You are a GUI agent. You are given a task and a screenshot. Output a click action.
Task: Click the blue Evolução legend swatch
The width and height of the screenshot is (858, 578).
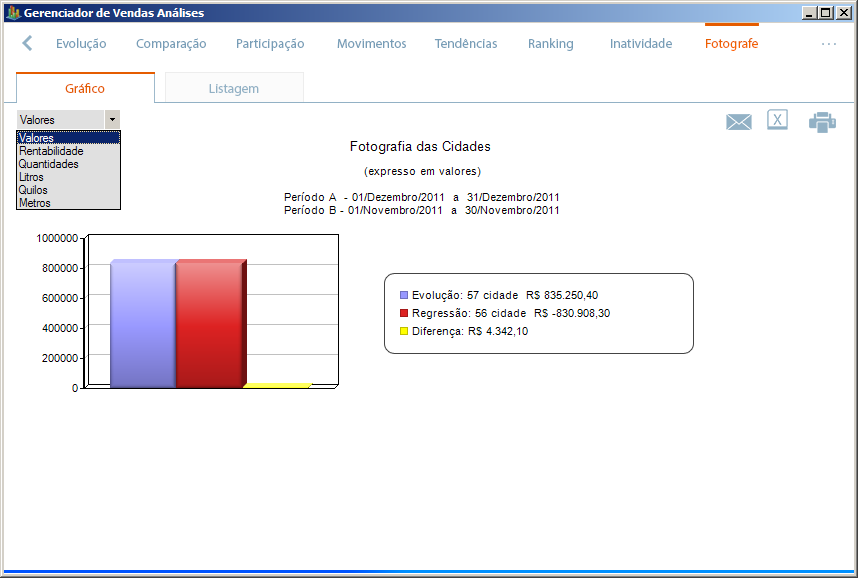click(404, 296)
